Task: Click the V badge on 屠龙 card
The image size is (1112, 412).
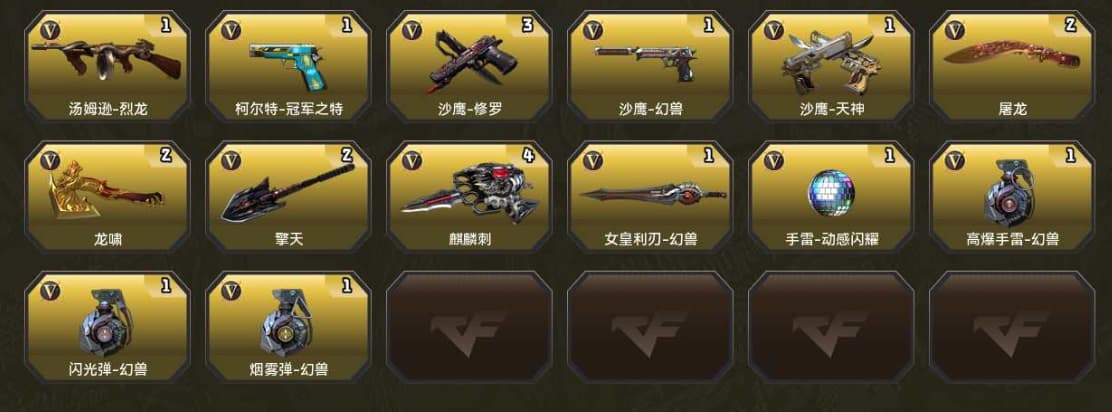Action: click(955, 30)
